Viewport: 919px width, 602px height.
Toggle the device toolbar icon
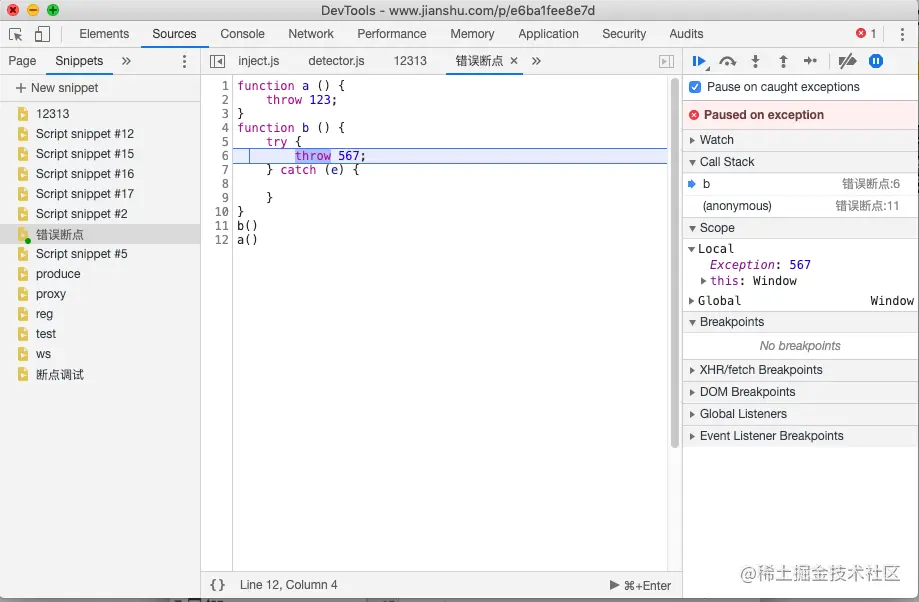[x=42, y=34]
